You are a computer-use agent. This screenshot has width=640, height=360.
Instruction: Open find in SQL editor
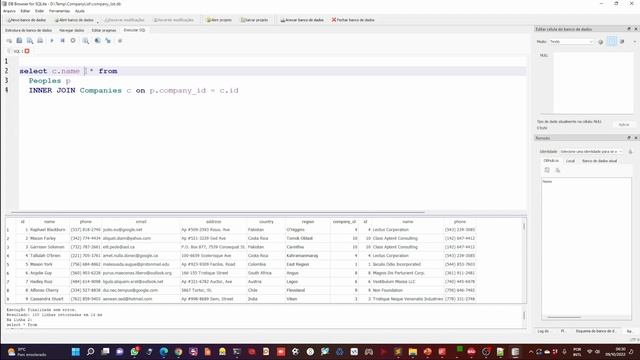(x=97, y=41)
